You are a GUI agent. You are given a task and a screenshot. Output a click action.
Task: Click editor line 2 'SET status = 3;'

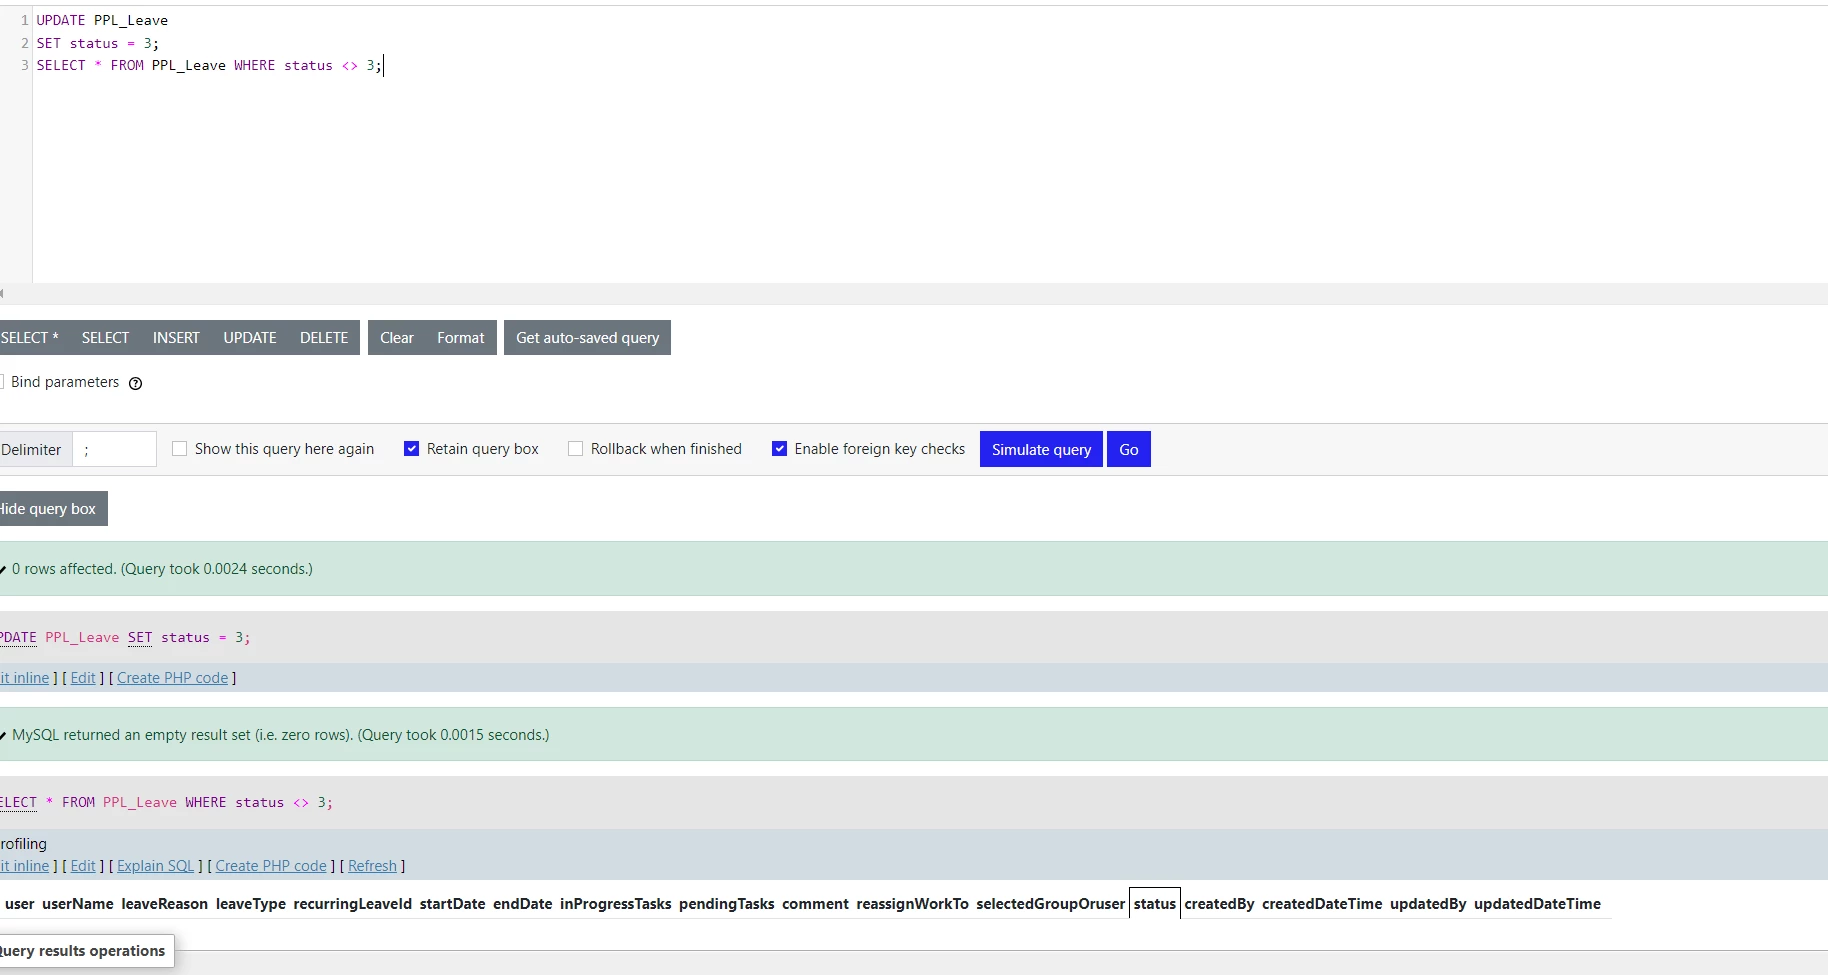tap(97, 43)
